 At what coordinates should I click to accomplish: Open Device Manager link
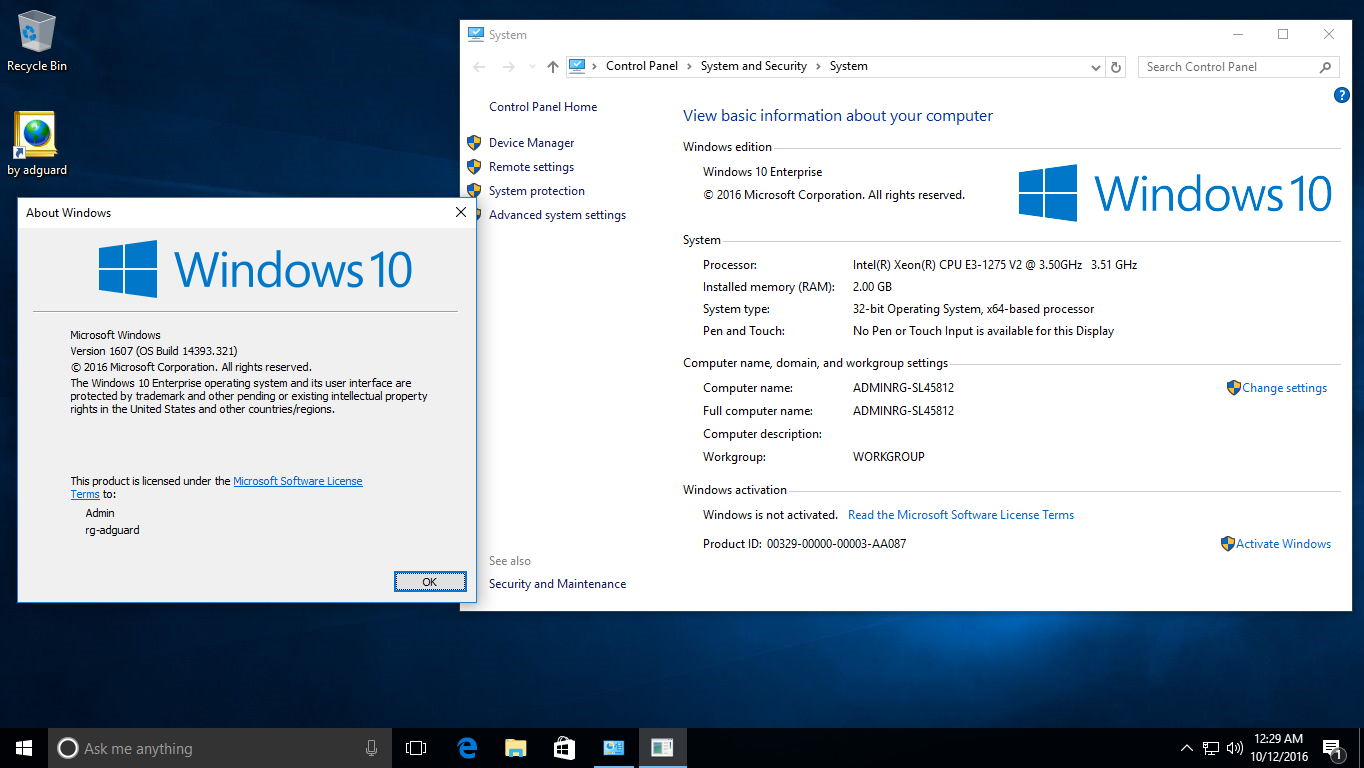532,143
